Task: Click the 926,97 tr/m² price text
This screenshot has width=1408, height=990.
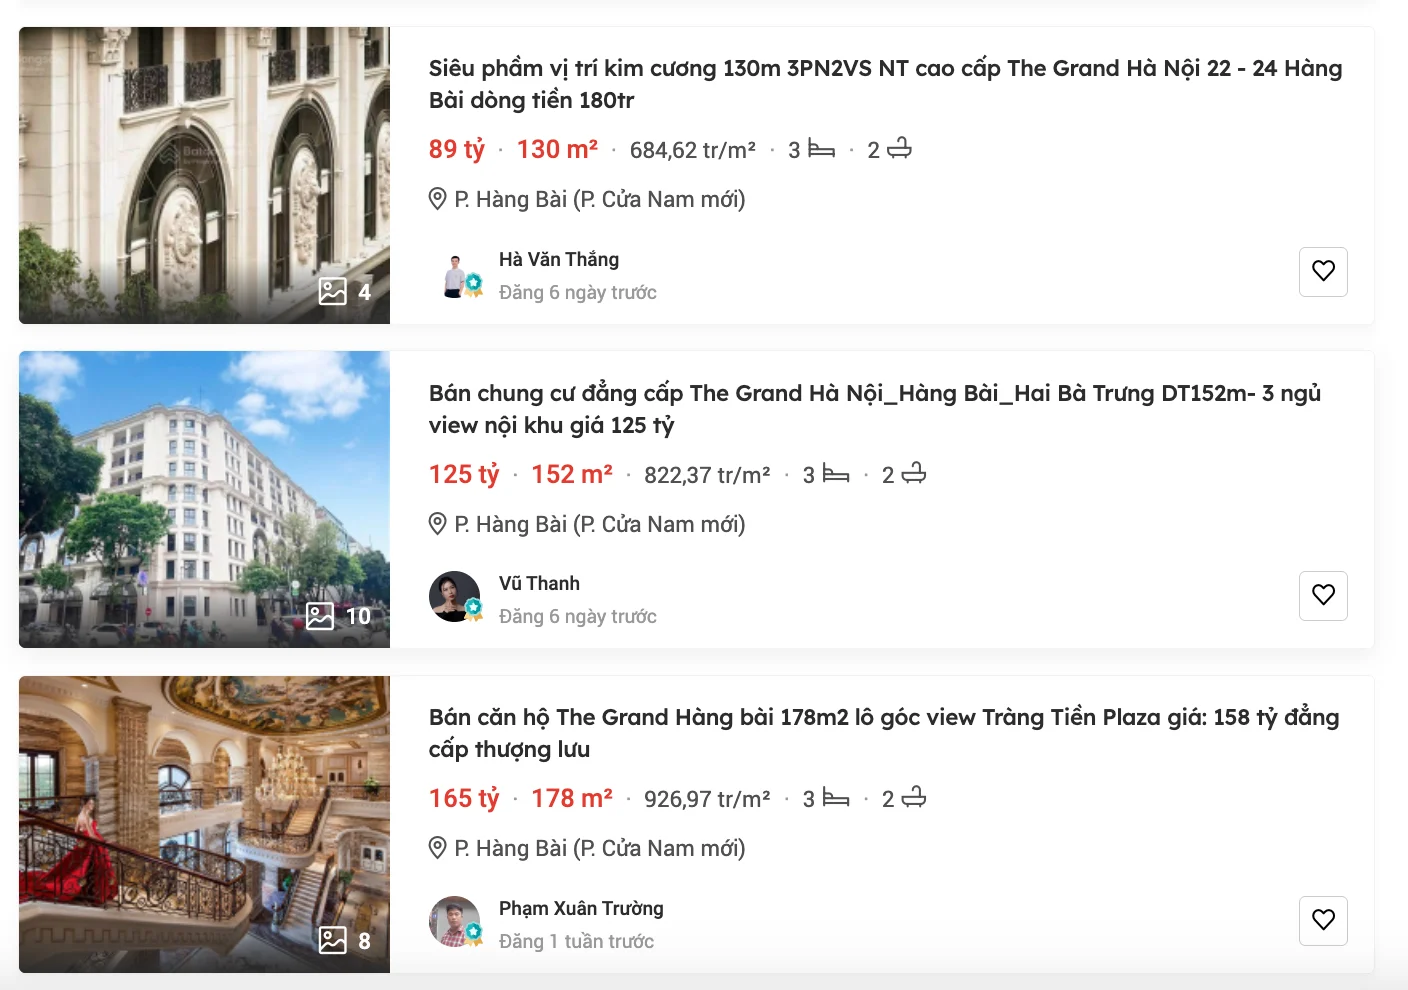Action: pyautogui.click(x=707, y=799)
